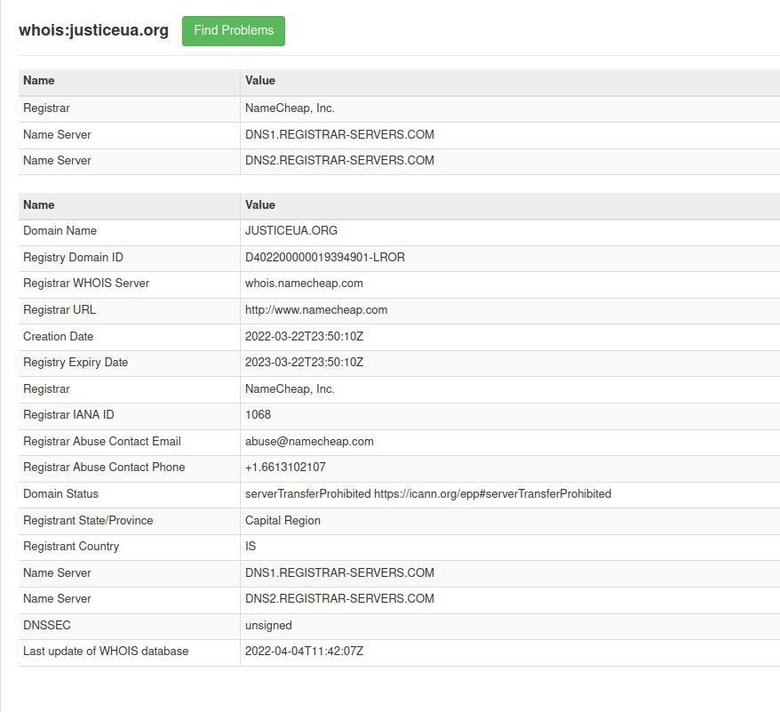Click the http://www.namecheap.com registrar URL
Viewport: 780px width, 712px height.
coord(316,310)
